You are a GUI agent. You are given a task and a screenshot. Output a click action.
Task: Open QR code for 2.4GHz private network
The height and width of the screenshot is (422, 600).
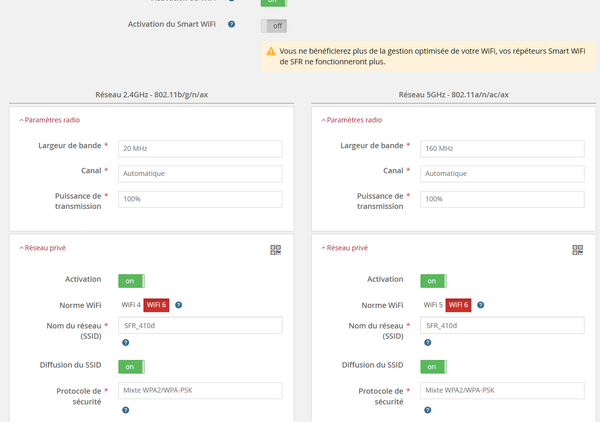coord(275,250)
